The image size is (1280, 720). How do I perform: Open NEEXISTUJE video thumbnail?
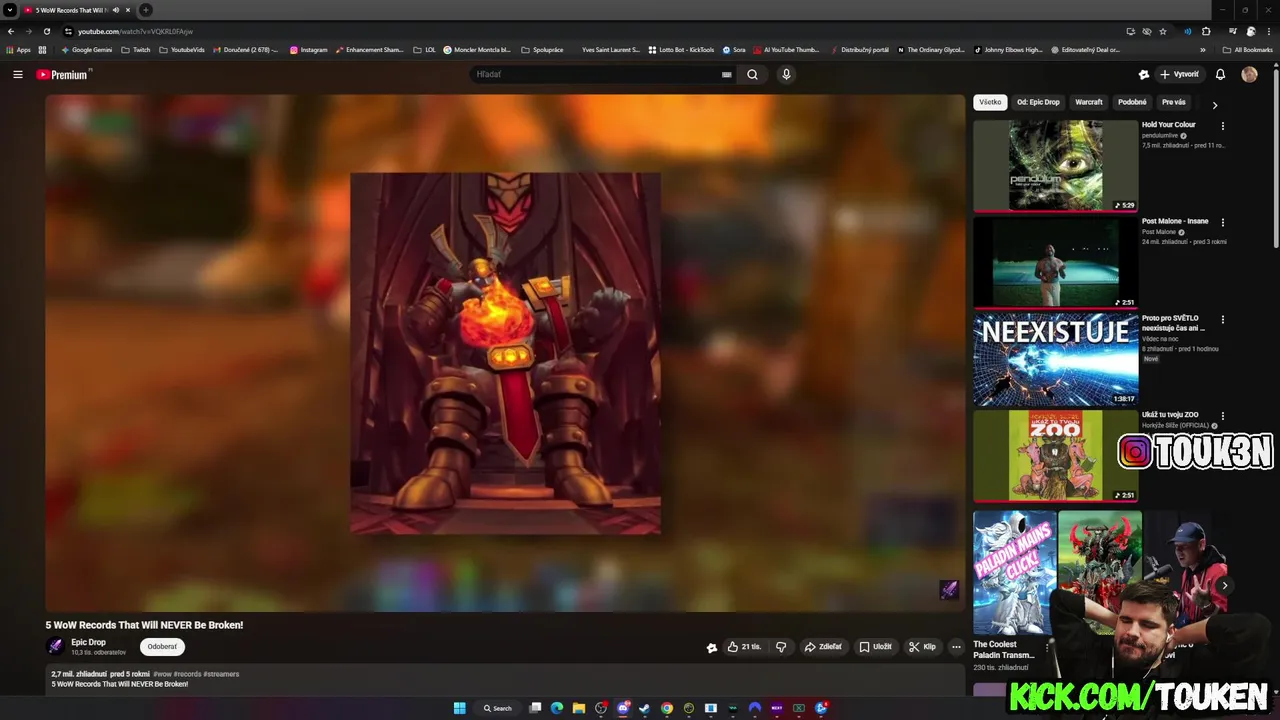pos(1055,359)
